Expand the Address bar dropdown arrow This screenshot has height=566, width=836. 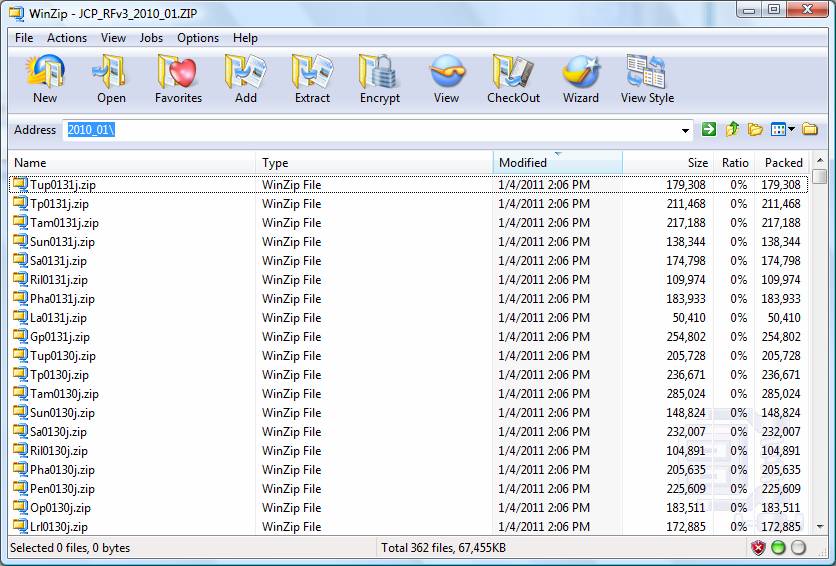685,130
